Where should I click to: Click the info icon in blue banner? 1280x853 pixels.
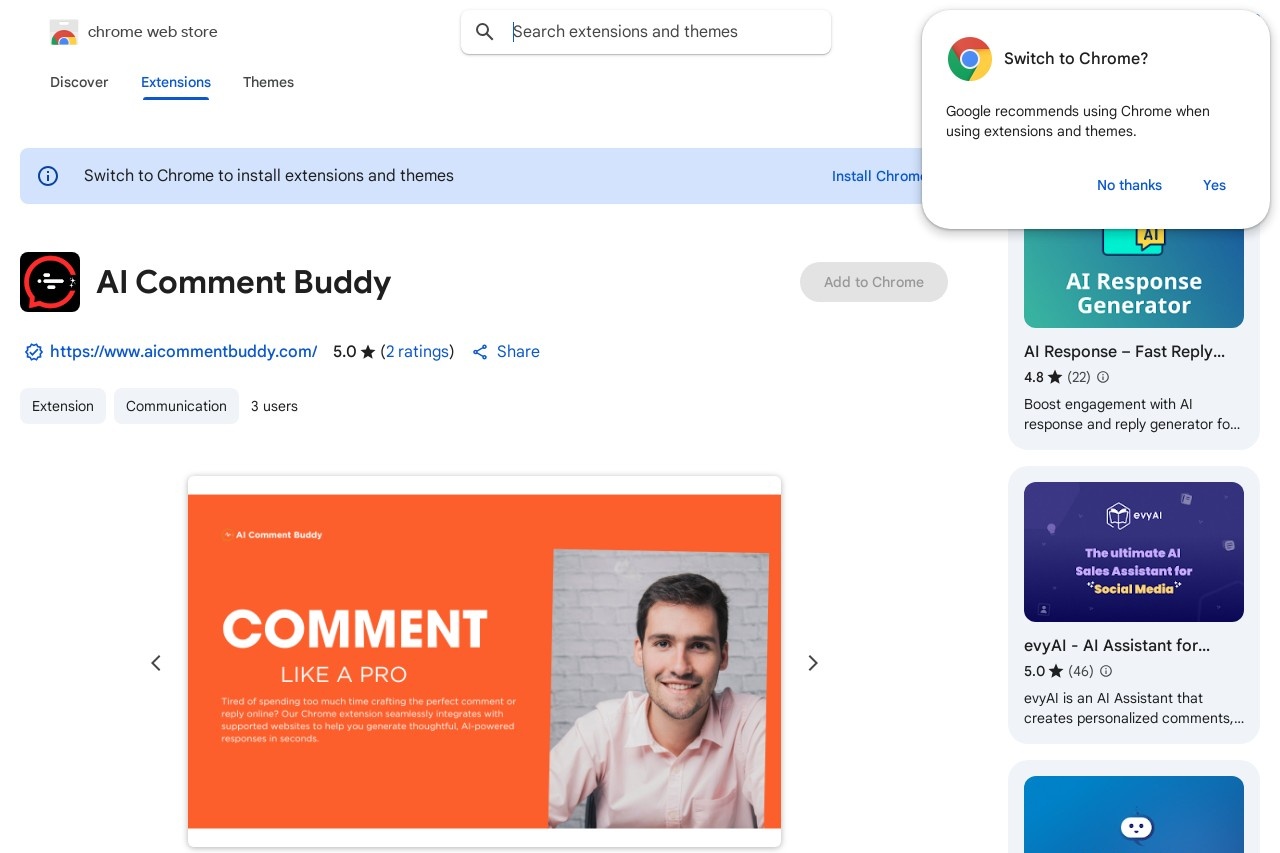coord(48,176)
